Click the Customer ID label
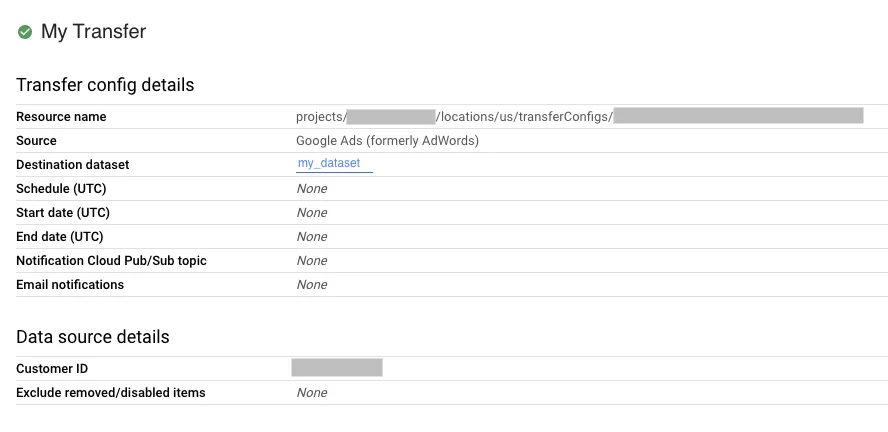This screenshot has width=888, height=432. tap(52, 369)
